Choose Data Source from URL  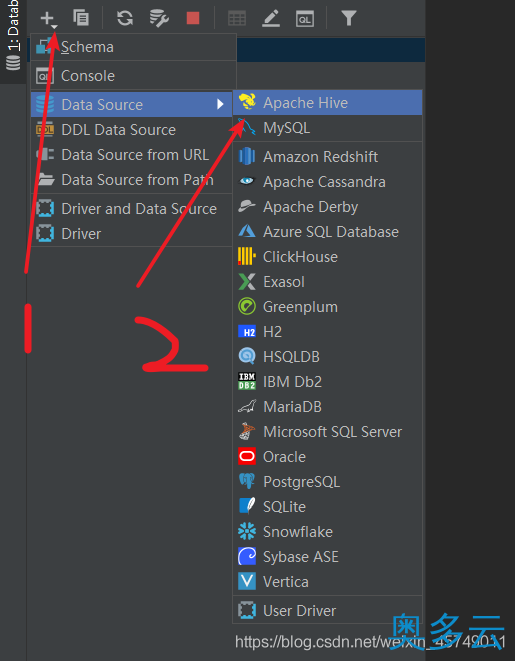pos(131,155)
